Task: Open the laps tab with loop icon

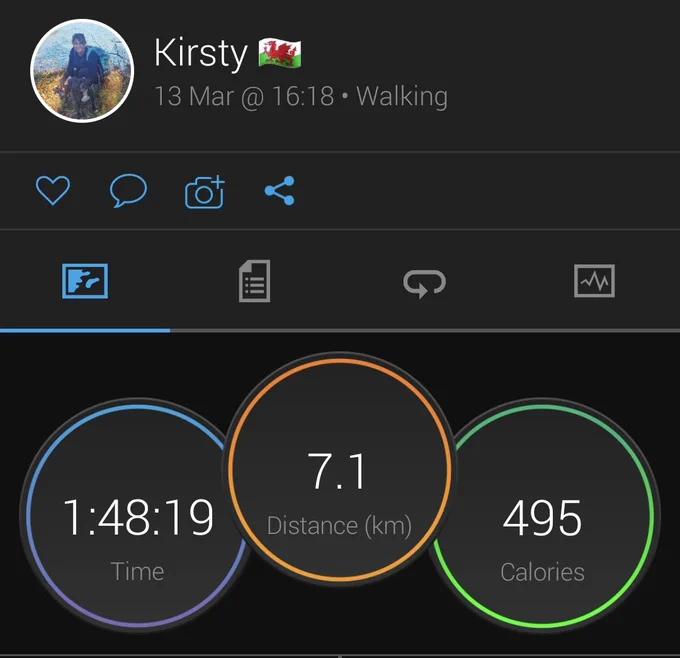Action: [x=425, y=283]
